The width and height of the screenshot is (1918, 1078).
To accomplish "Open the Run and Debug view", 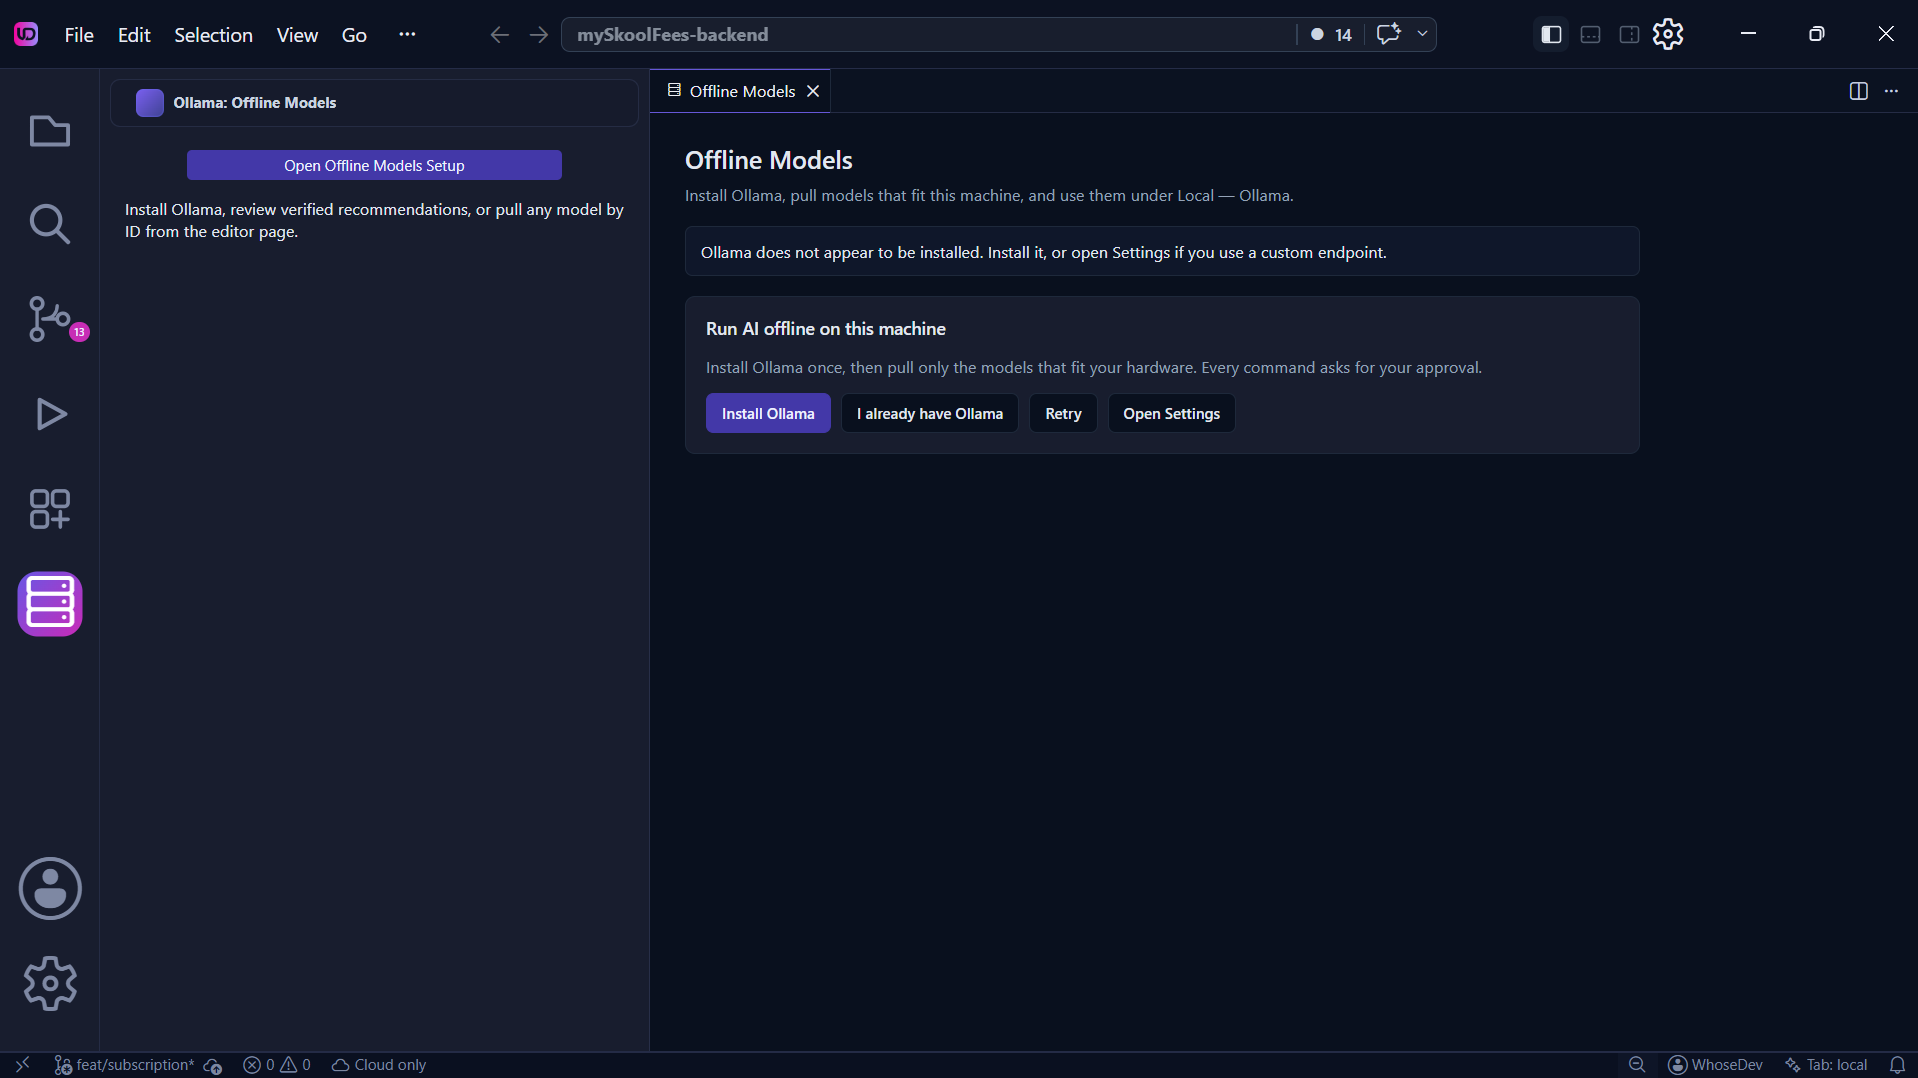I will (x=49, y=414).
